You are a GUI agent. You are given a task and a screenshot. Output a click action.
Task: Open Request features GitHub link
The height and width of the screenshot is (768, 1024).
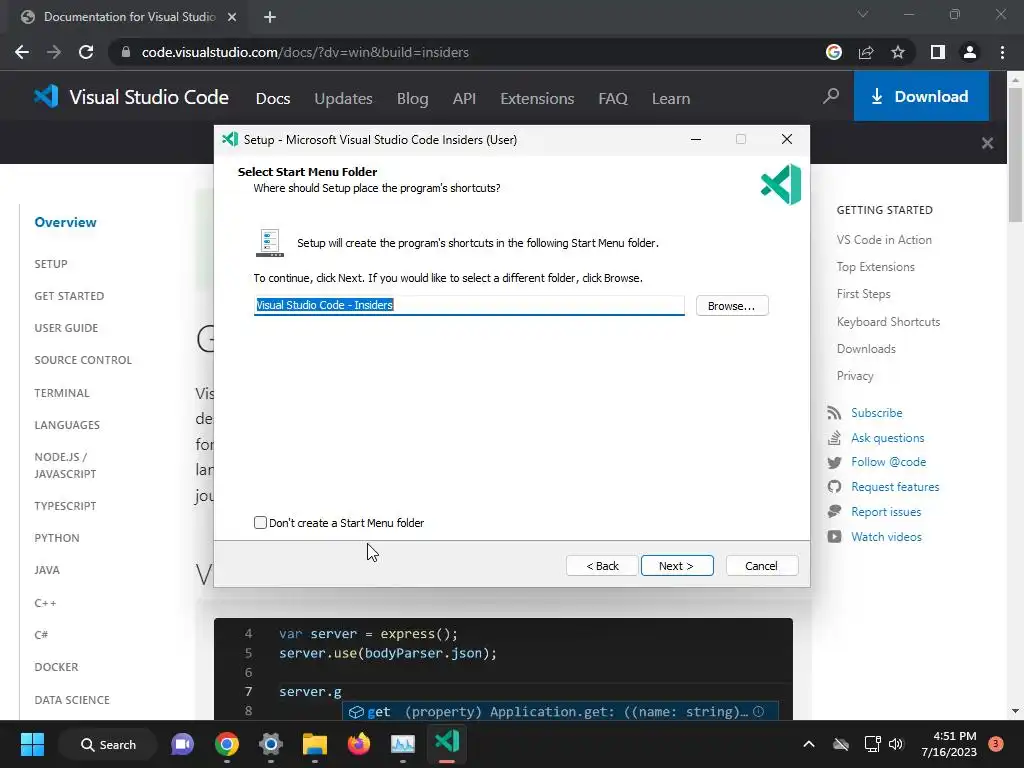(895, 487)
